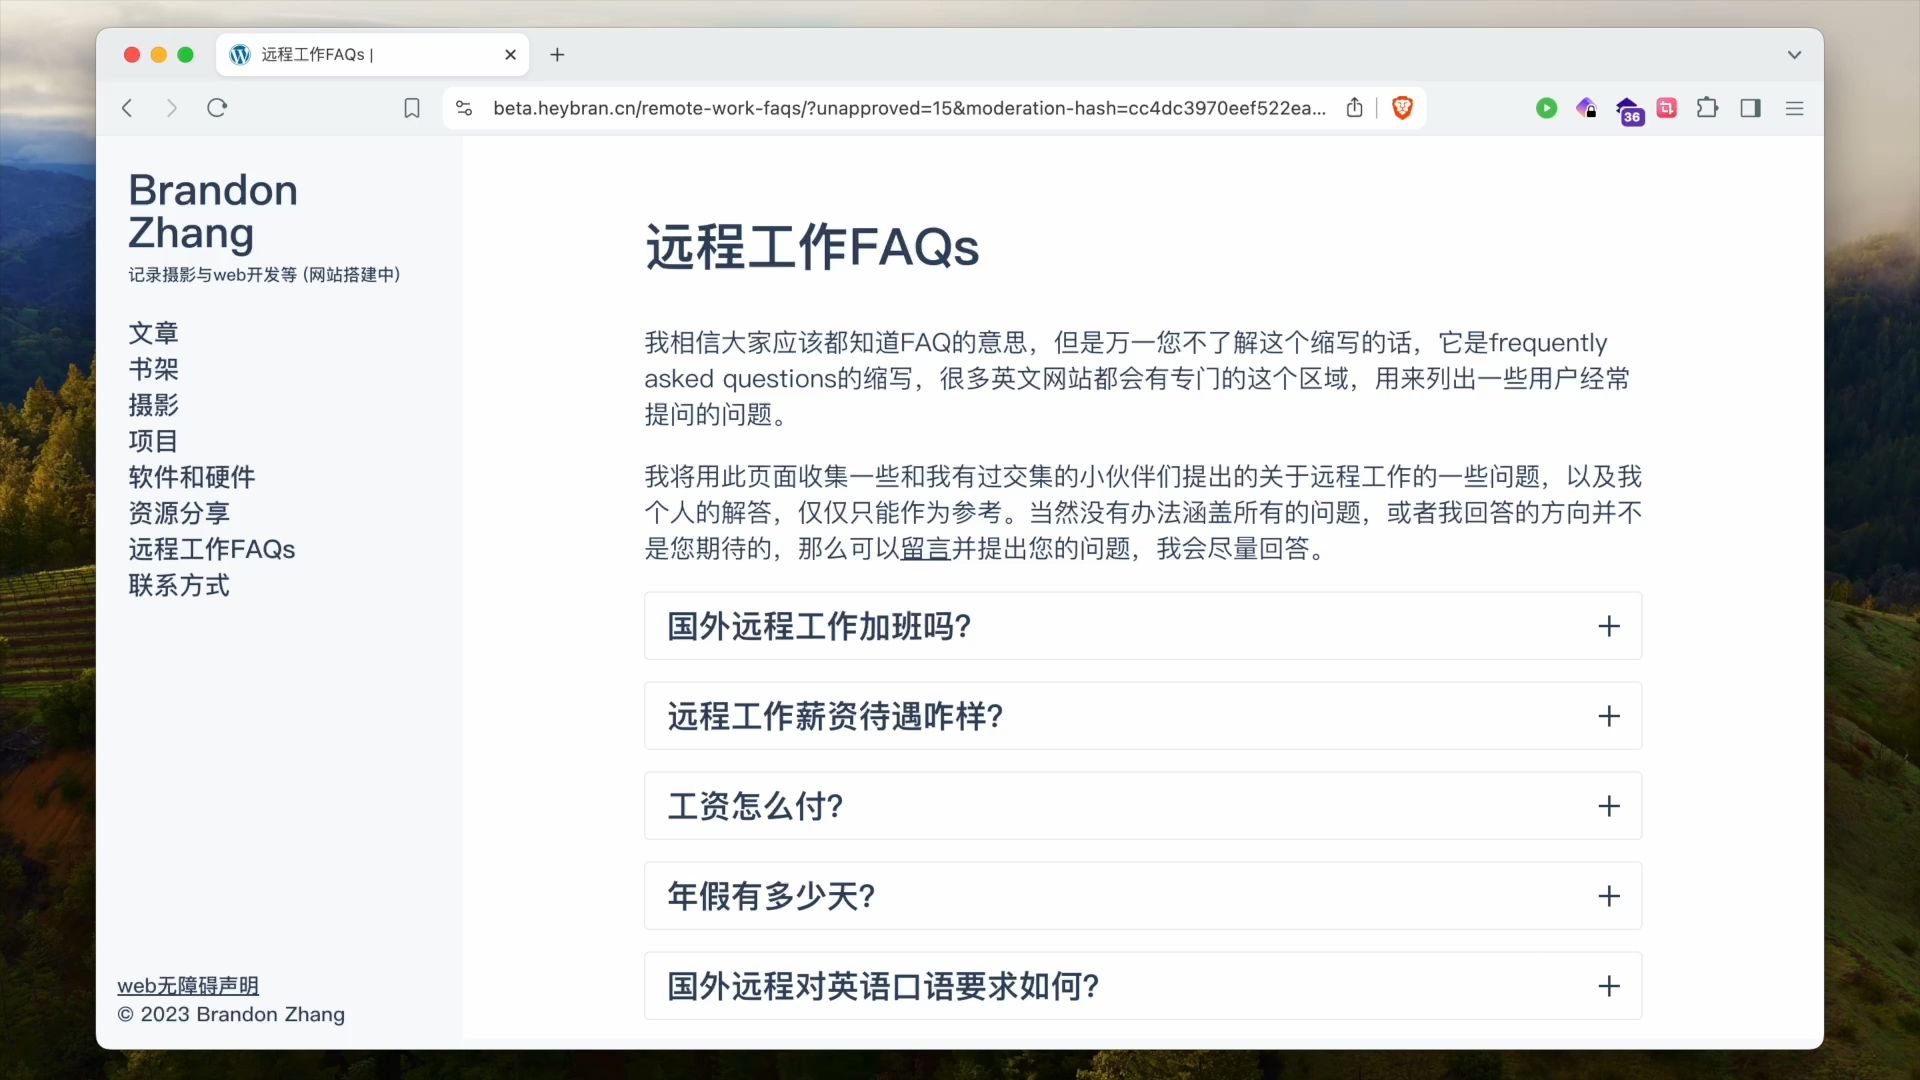1920x1080 pixels.
Task: Go forward in browser history
Action: tap(171, 108)
